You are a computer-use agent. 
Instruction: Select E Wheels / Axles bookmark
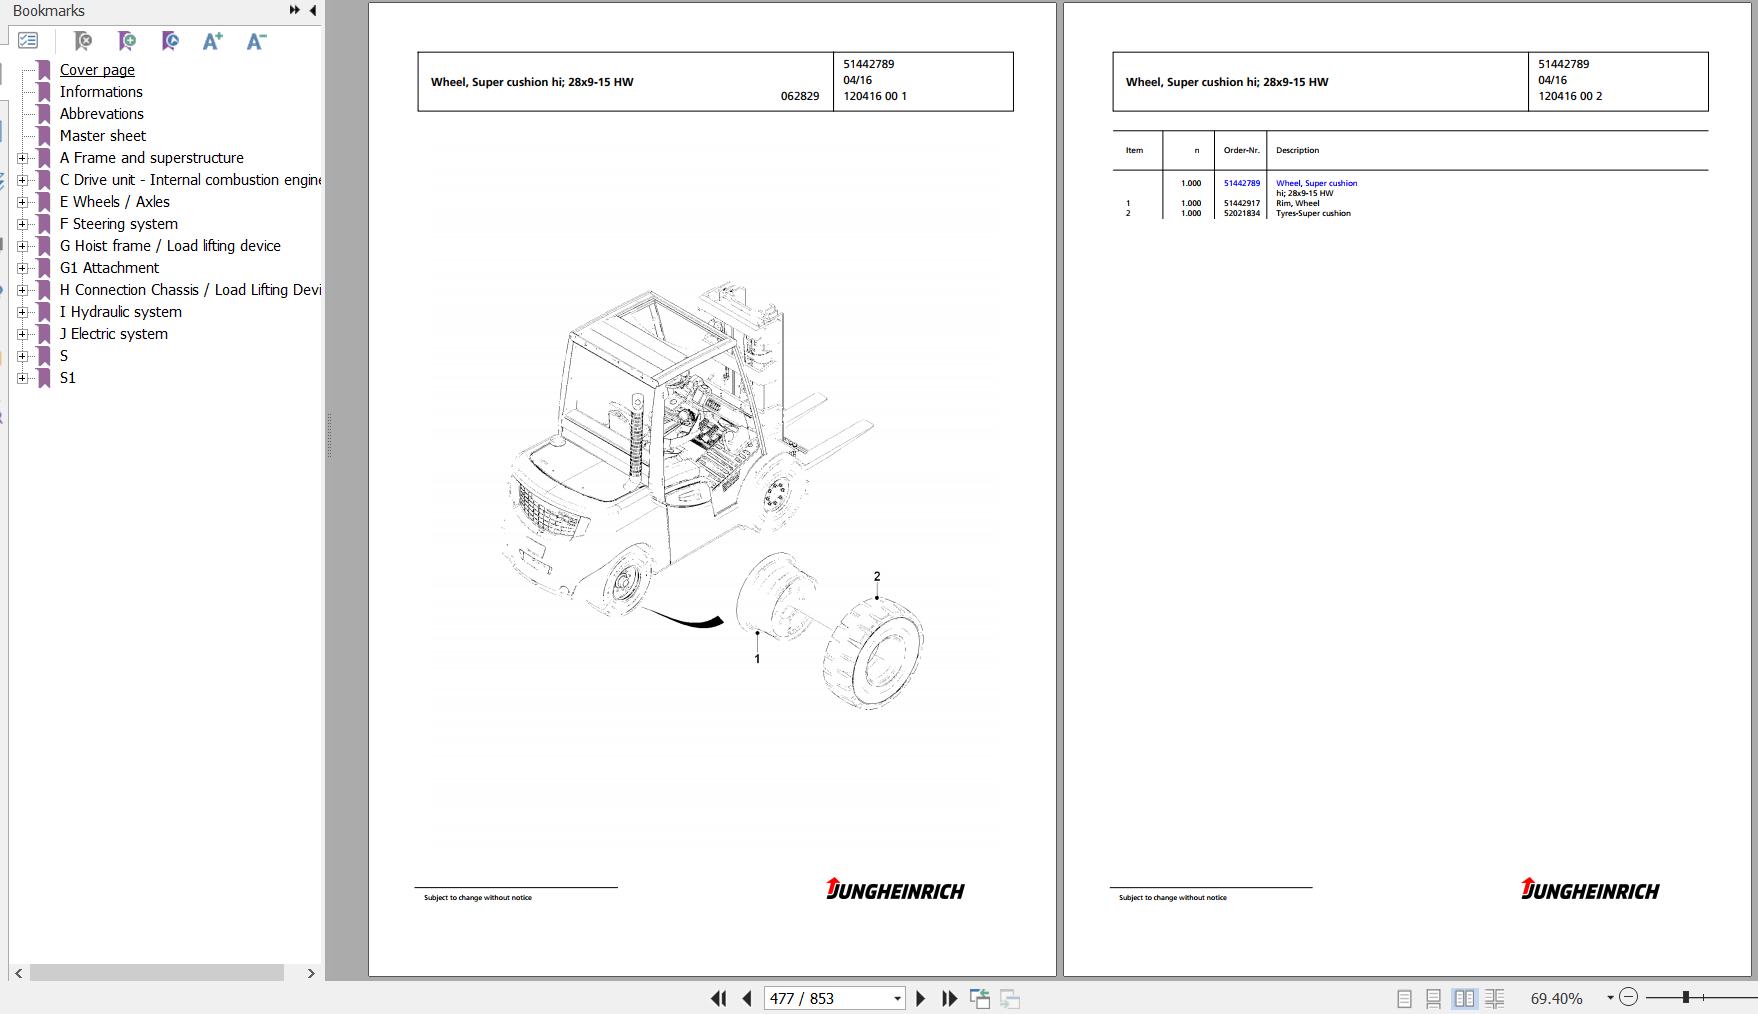(115, 202)
